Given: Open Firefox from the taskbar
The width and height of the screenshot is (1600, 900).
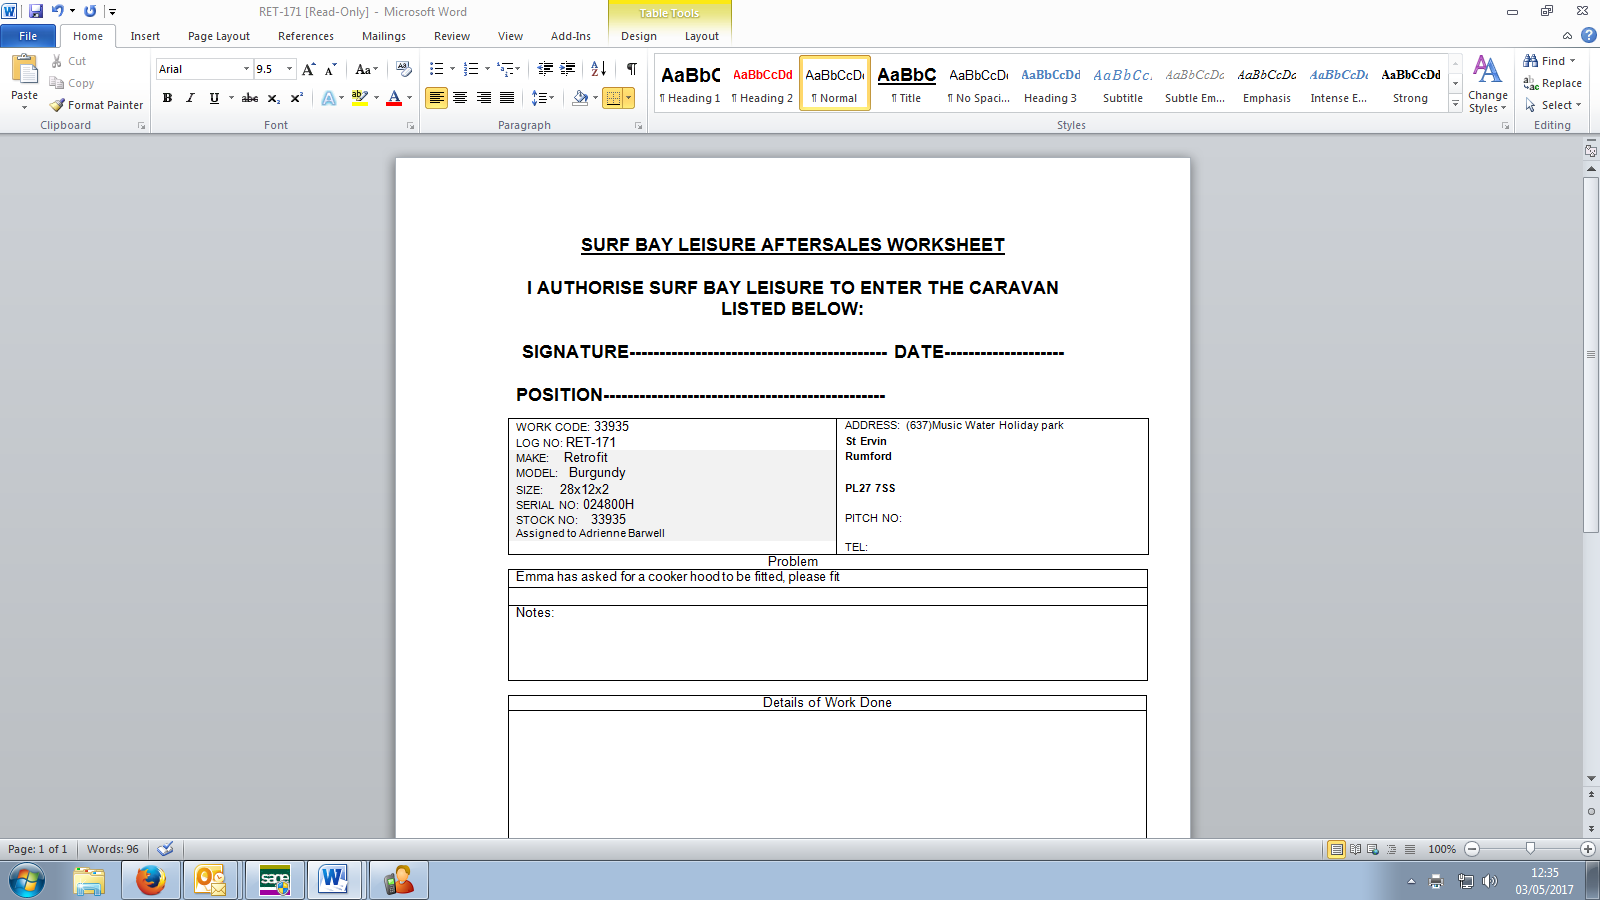Looking at the screenshot, I should coord(151,880).
